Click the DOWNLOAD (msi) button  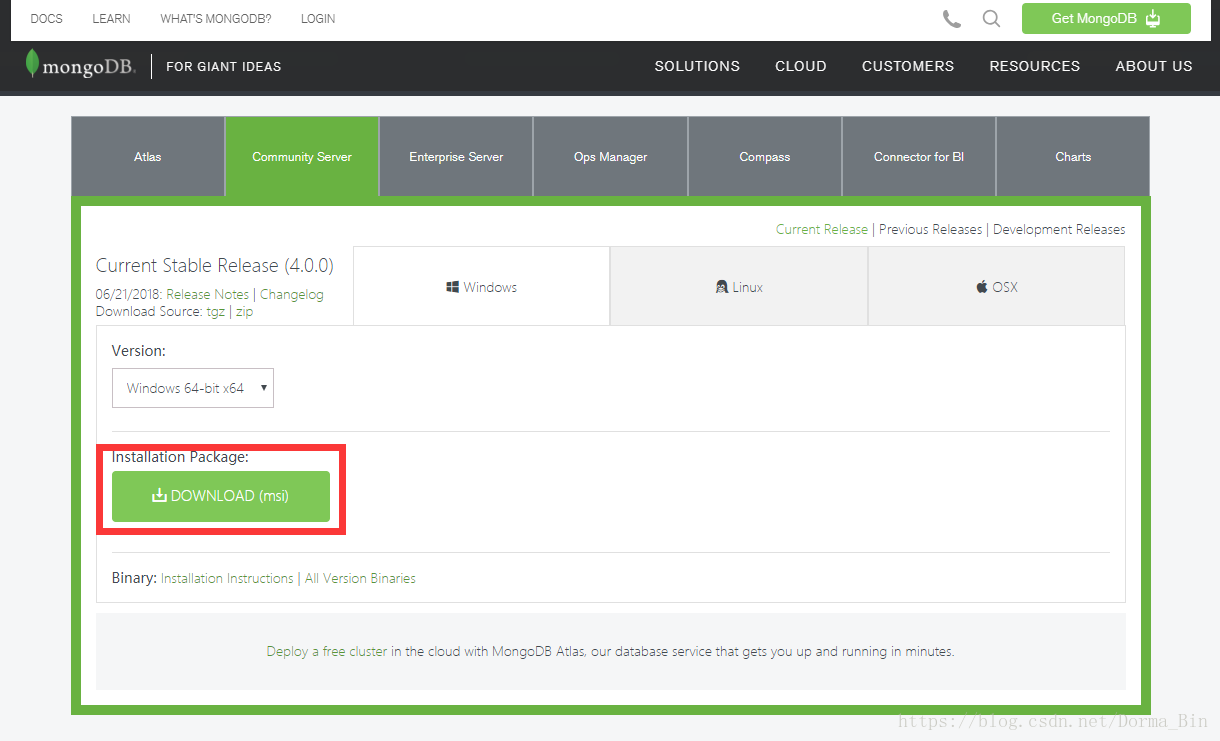(x=220, y=496)
